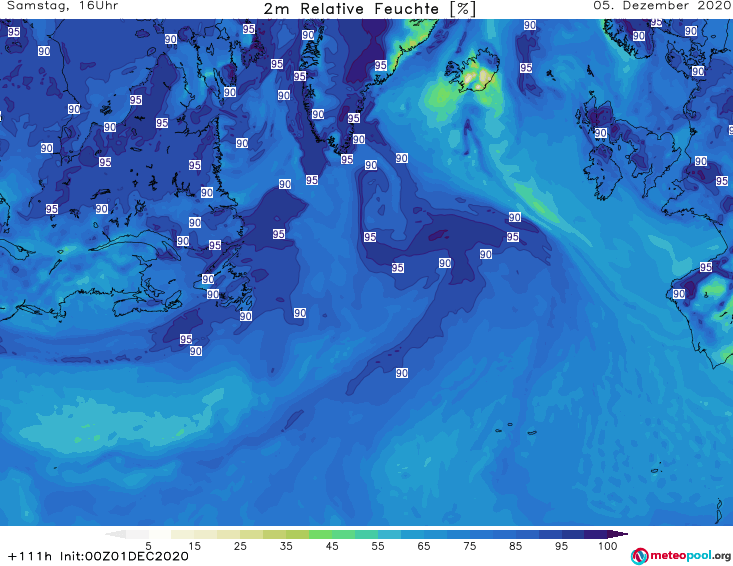Pick the pale grey arrow tip of colorbar
This screenshot has width=733, height=566.
116,534
